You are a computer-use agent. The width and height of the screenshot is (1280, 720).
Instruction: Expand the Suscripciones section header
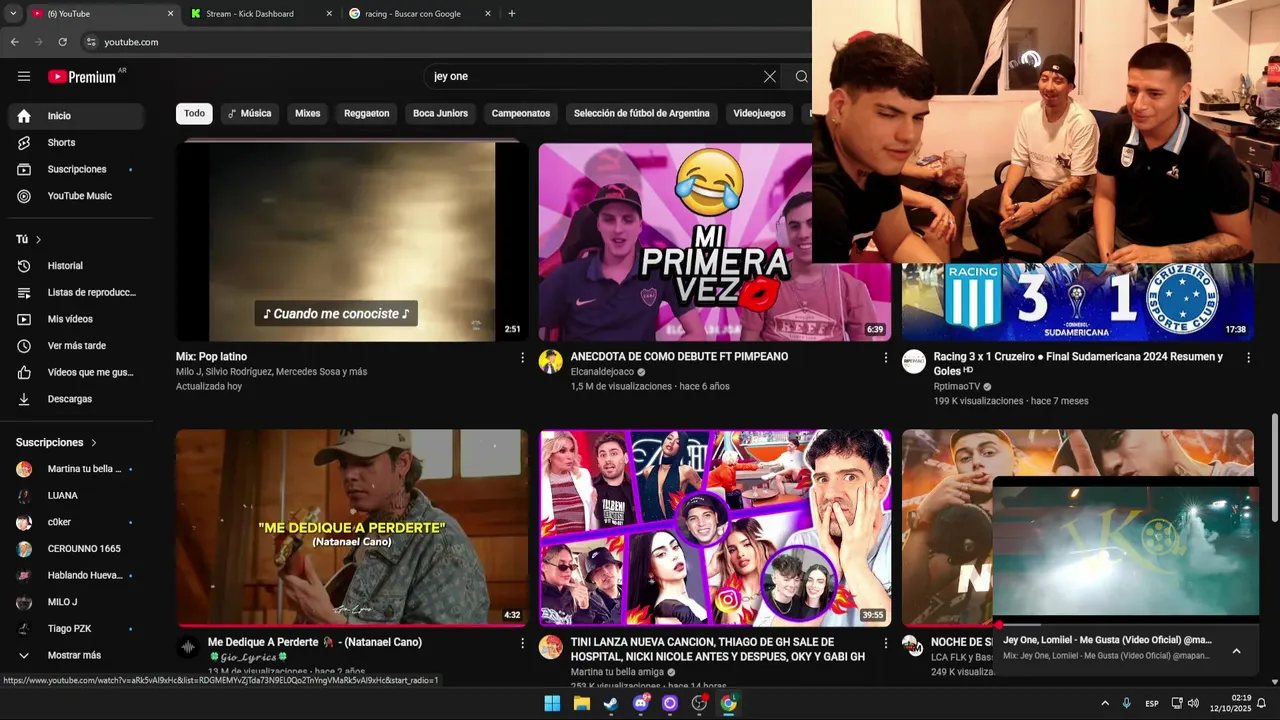[x=57, y=442]
